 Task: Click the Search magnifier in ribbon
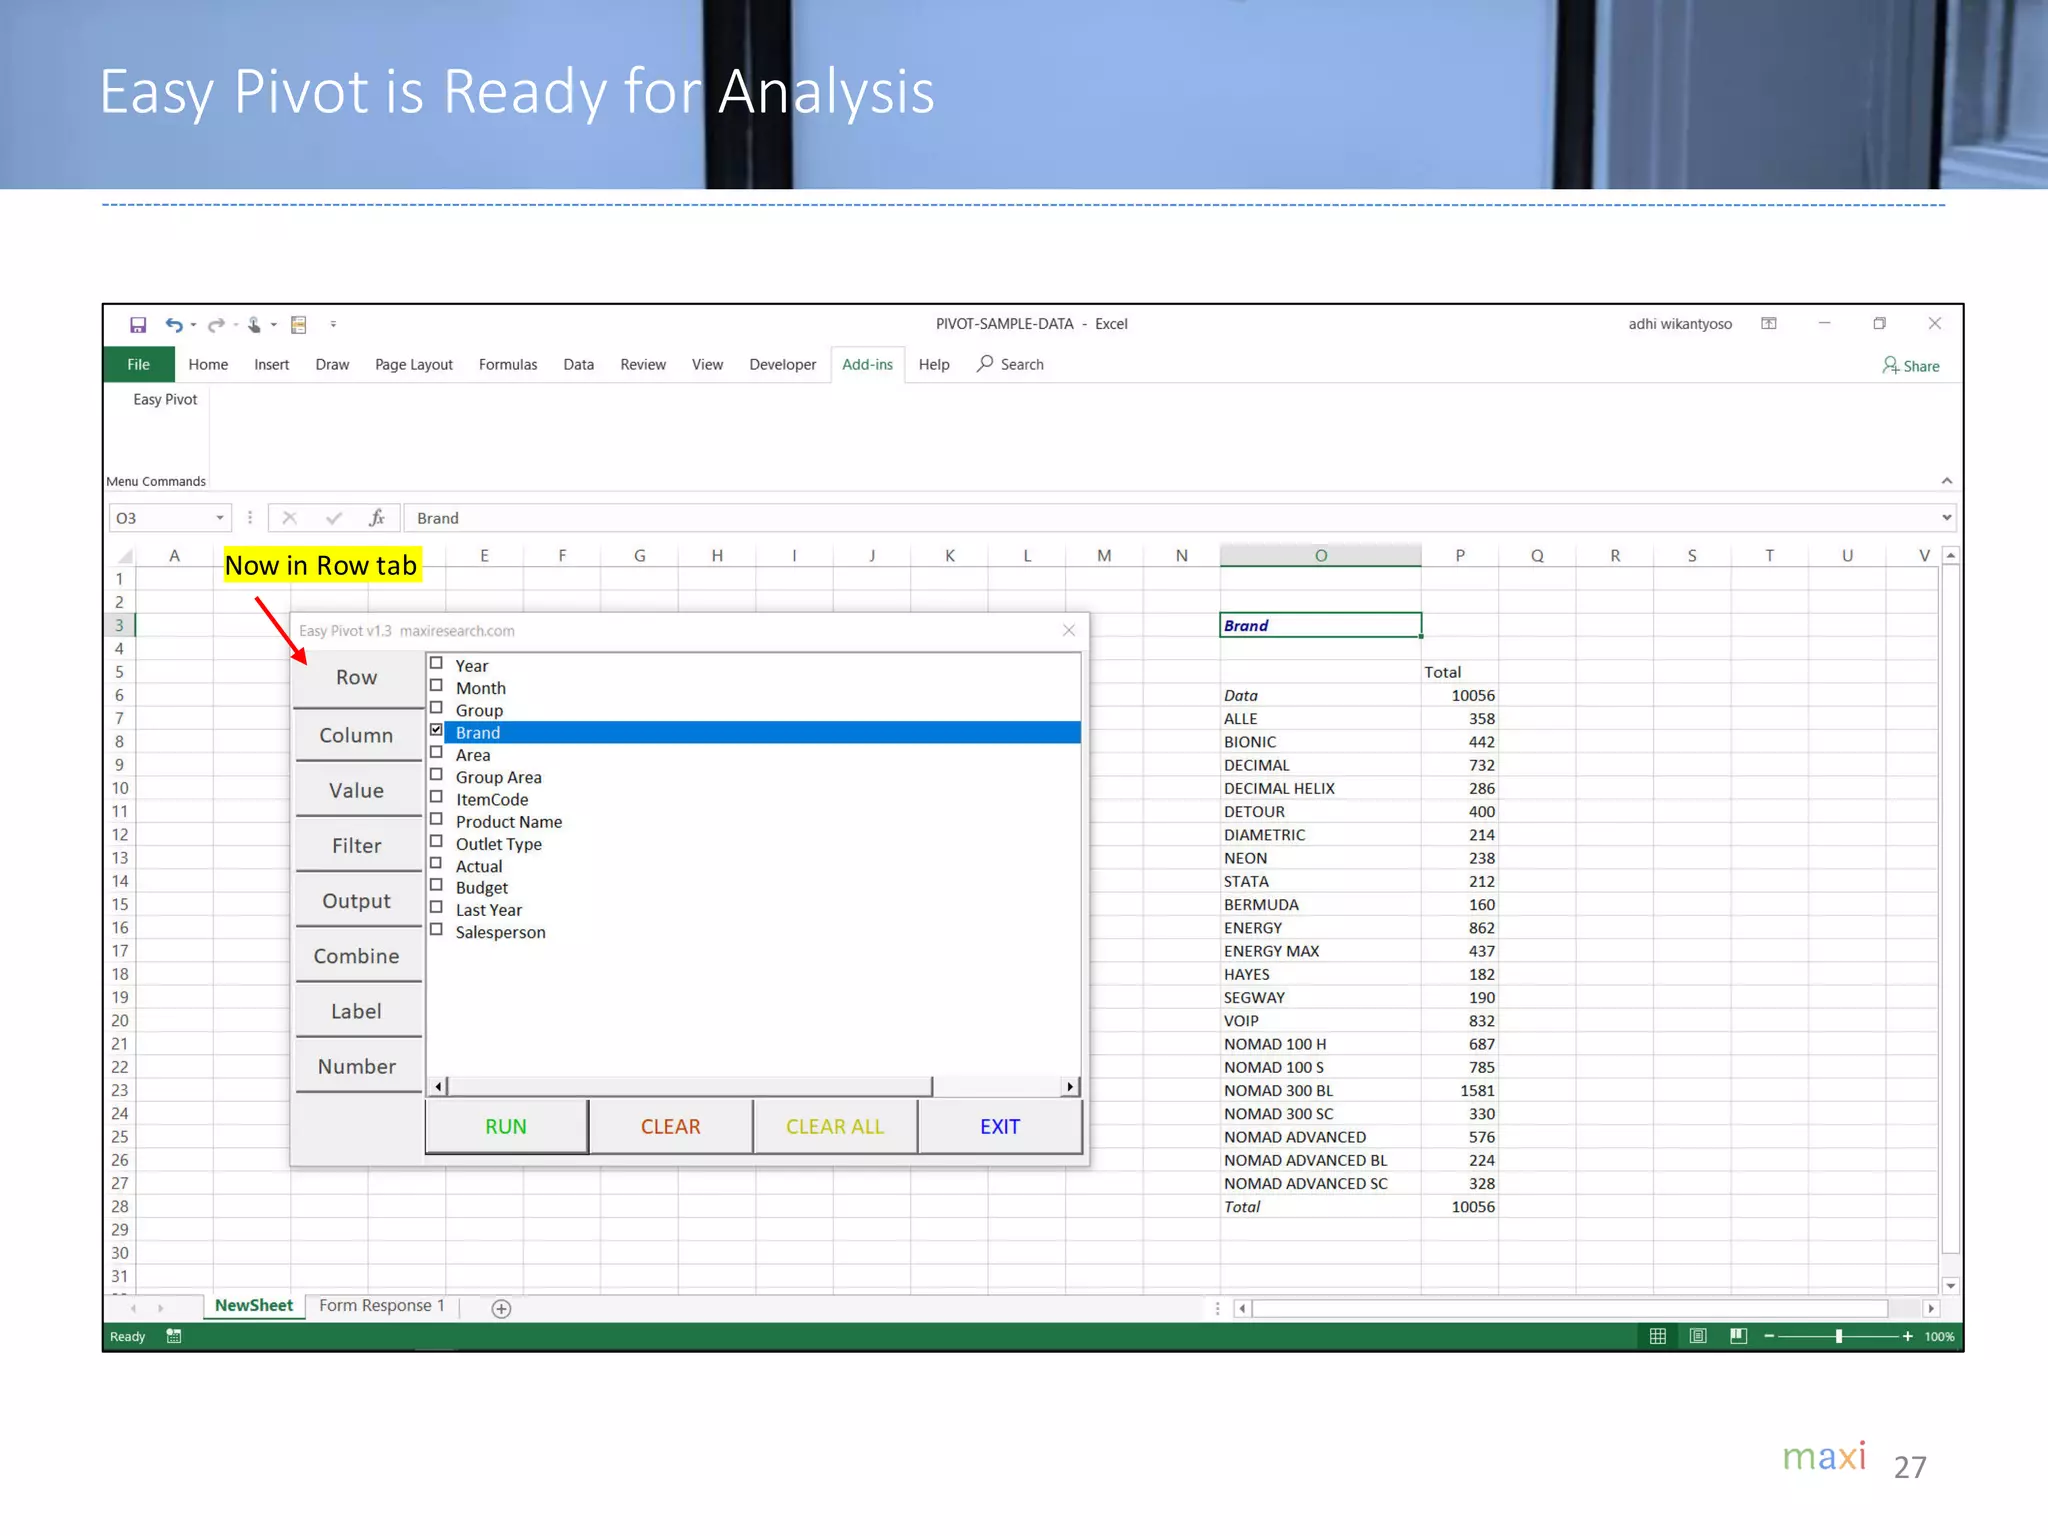(985, 364)
